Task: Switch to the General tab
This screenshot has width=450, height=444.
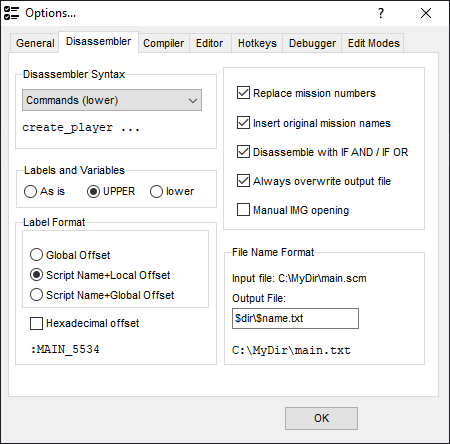Action: pyautogui.click(x=35, y=43)
